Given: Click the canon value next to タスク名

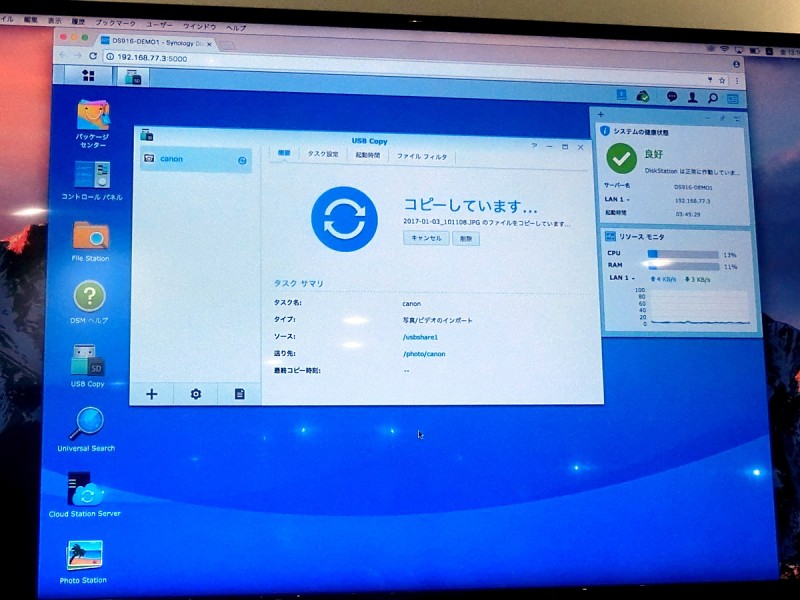Looking at the screenshot, I should click(411, 304).
